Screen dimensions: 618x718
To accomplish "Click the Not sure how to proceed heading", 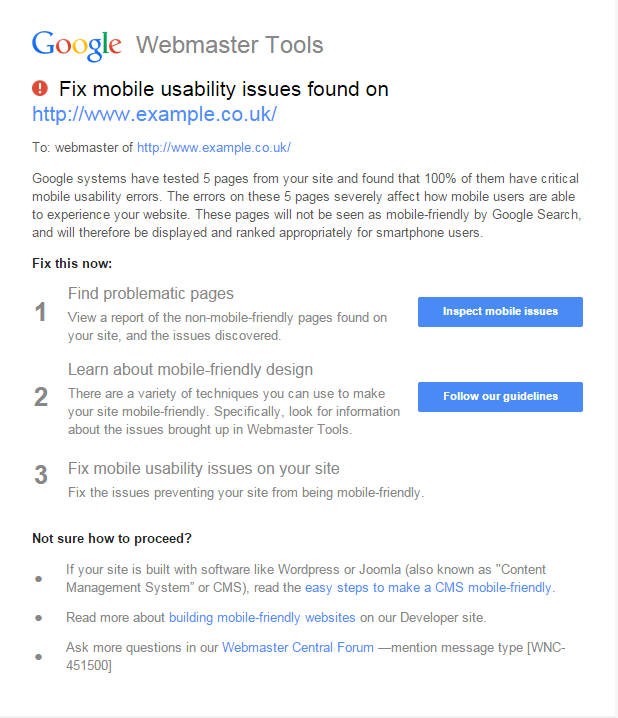I will click(112, 538).
